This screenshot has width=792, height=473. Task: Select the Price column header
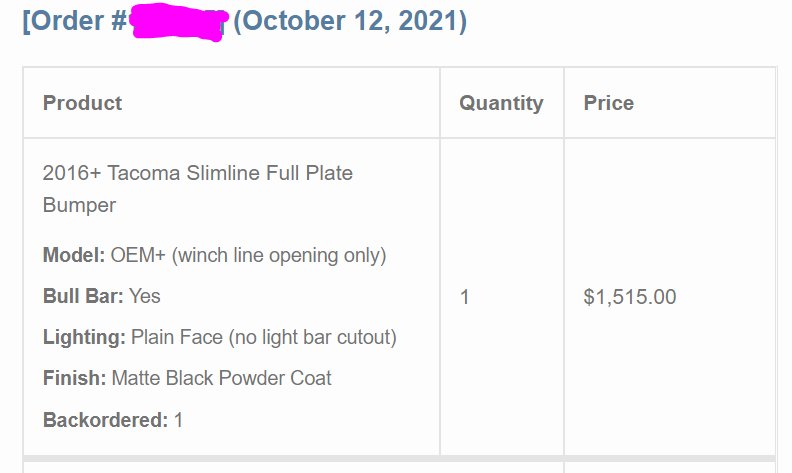(609, 103)
